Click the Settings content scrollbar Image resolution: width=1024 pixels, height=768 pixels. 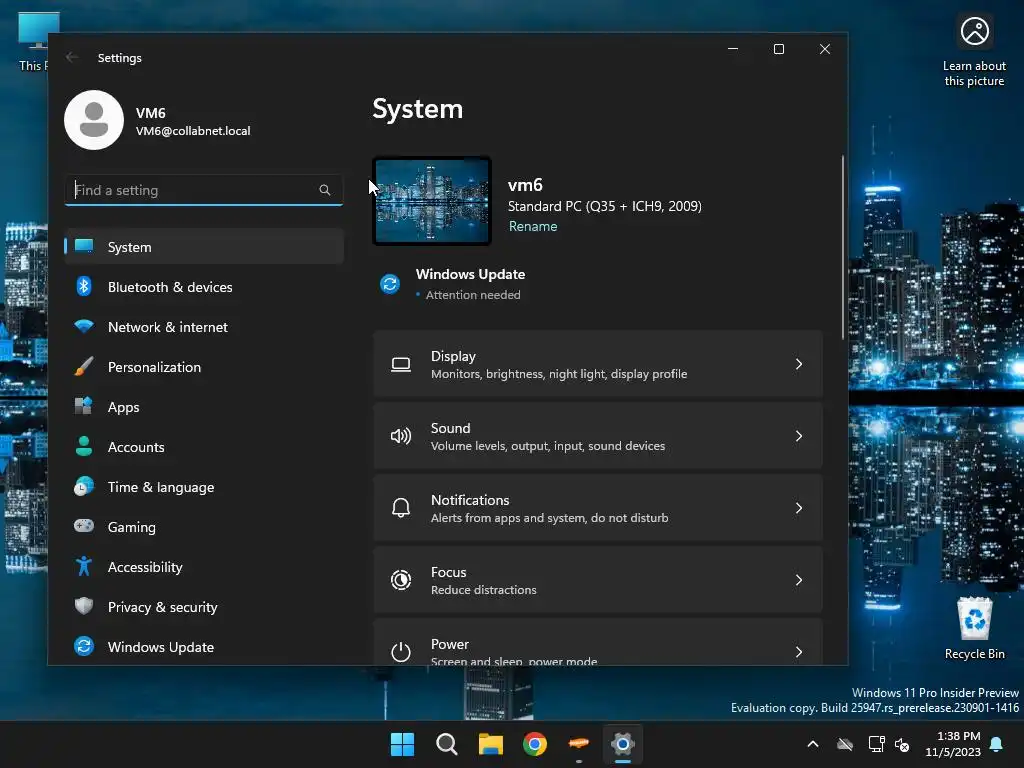[x=842, y=248]
